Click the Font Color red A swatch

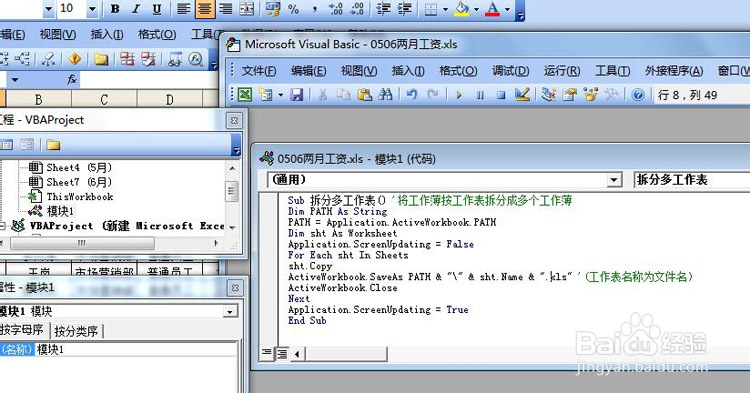[x=492, y=9]
